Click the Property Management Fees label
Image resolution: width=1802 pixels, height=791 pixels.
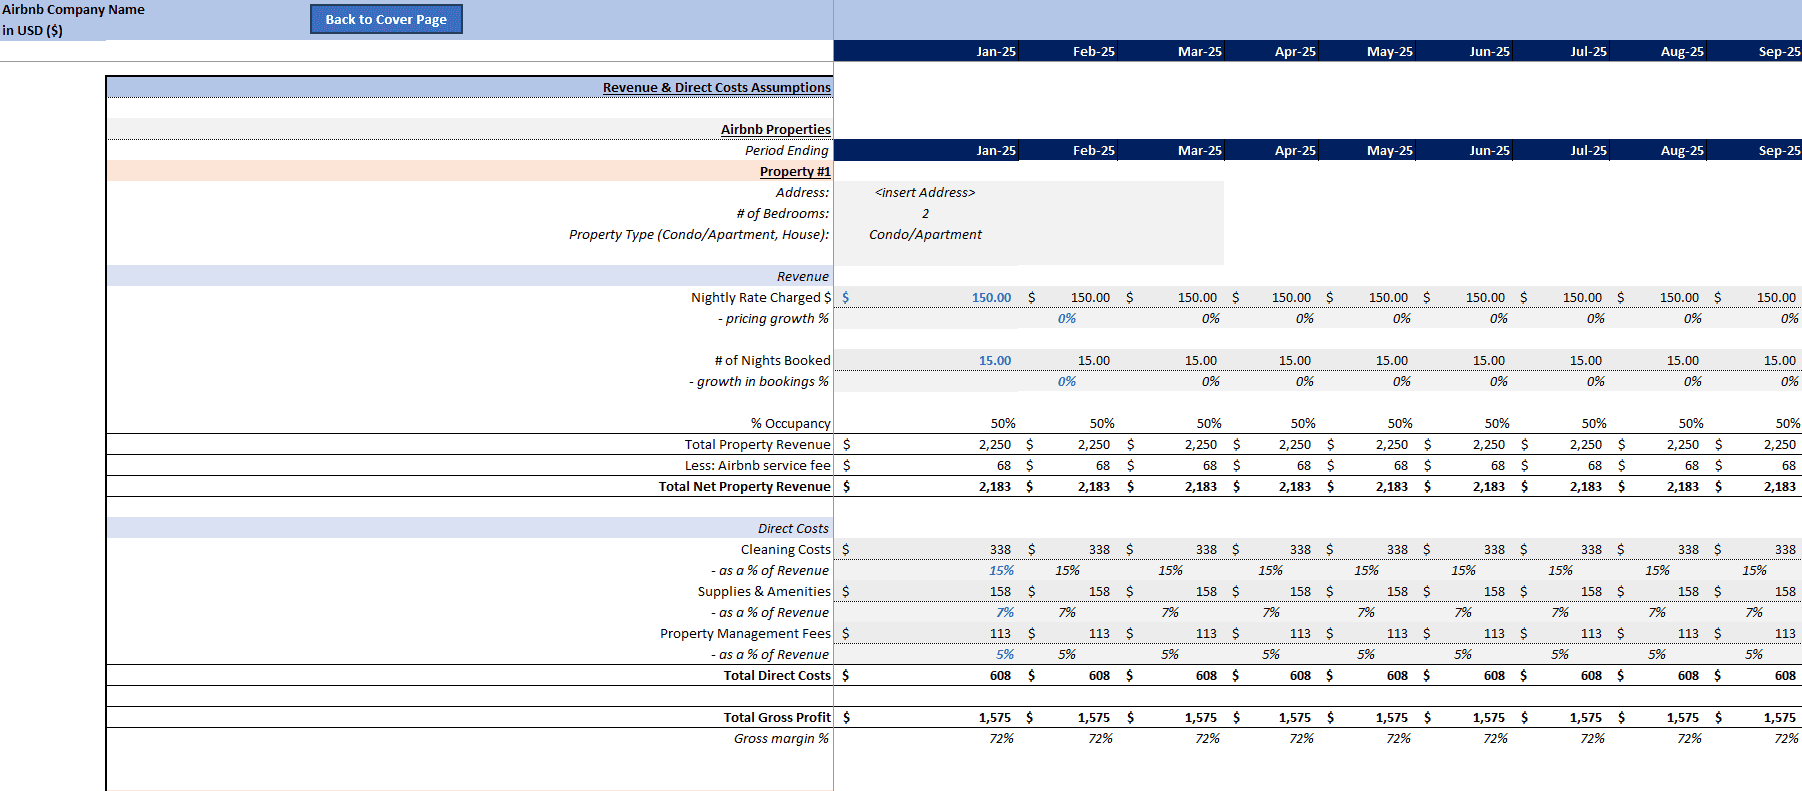click(x=745, y=633)
